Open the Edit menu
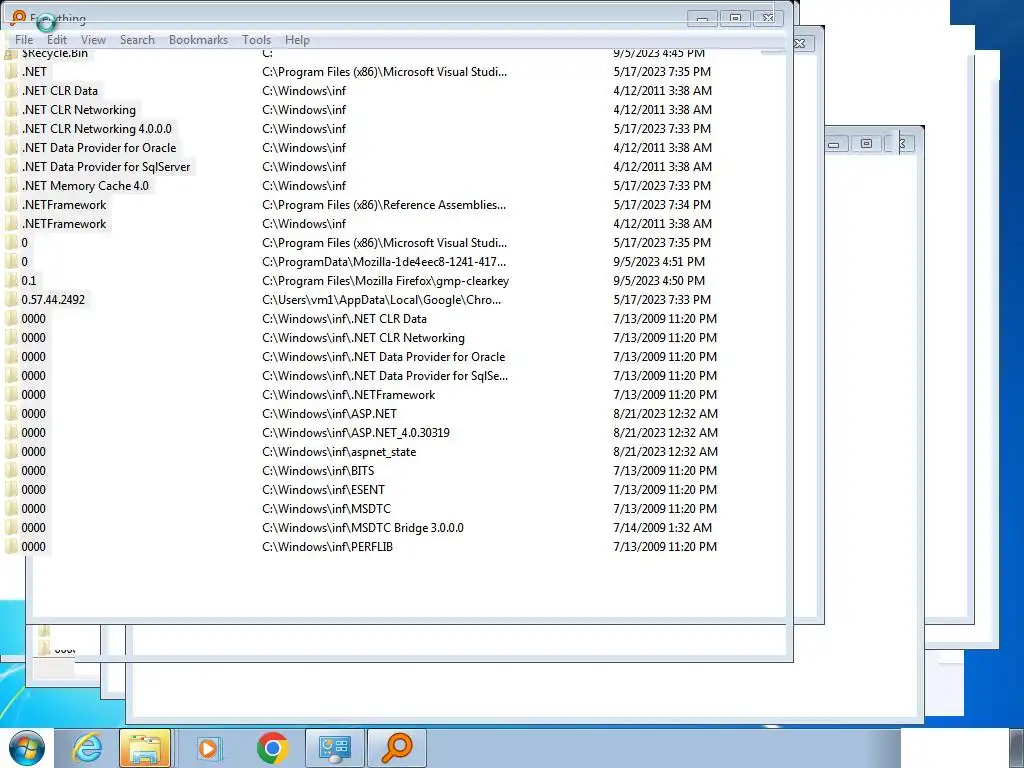This screenshot has height=768, width=1024. (x=57, y=40)
